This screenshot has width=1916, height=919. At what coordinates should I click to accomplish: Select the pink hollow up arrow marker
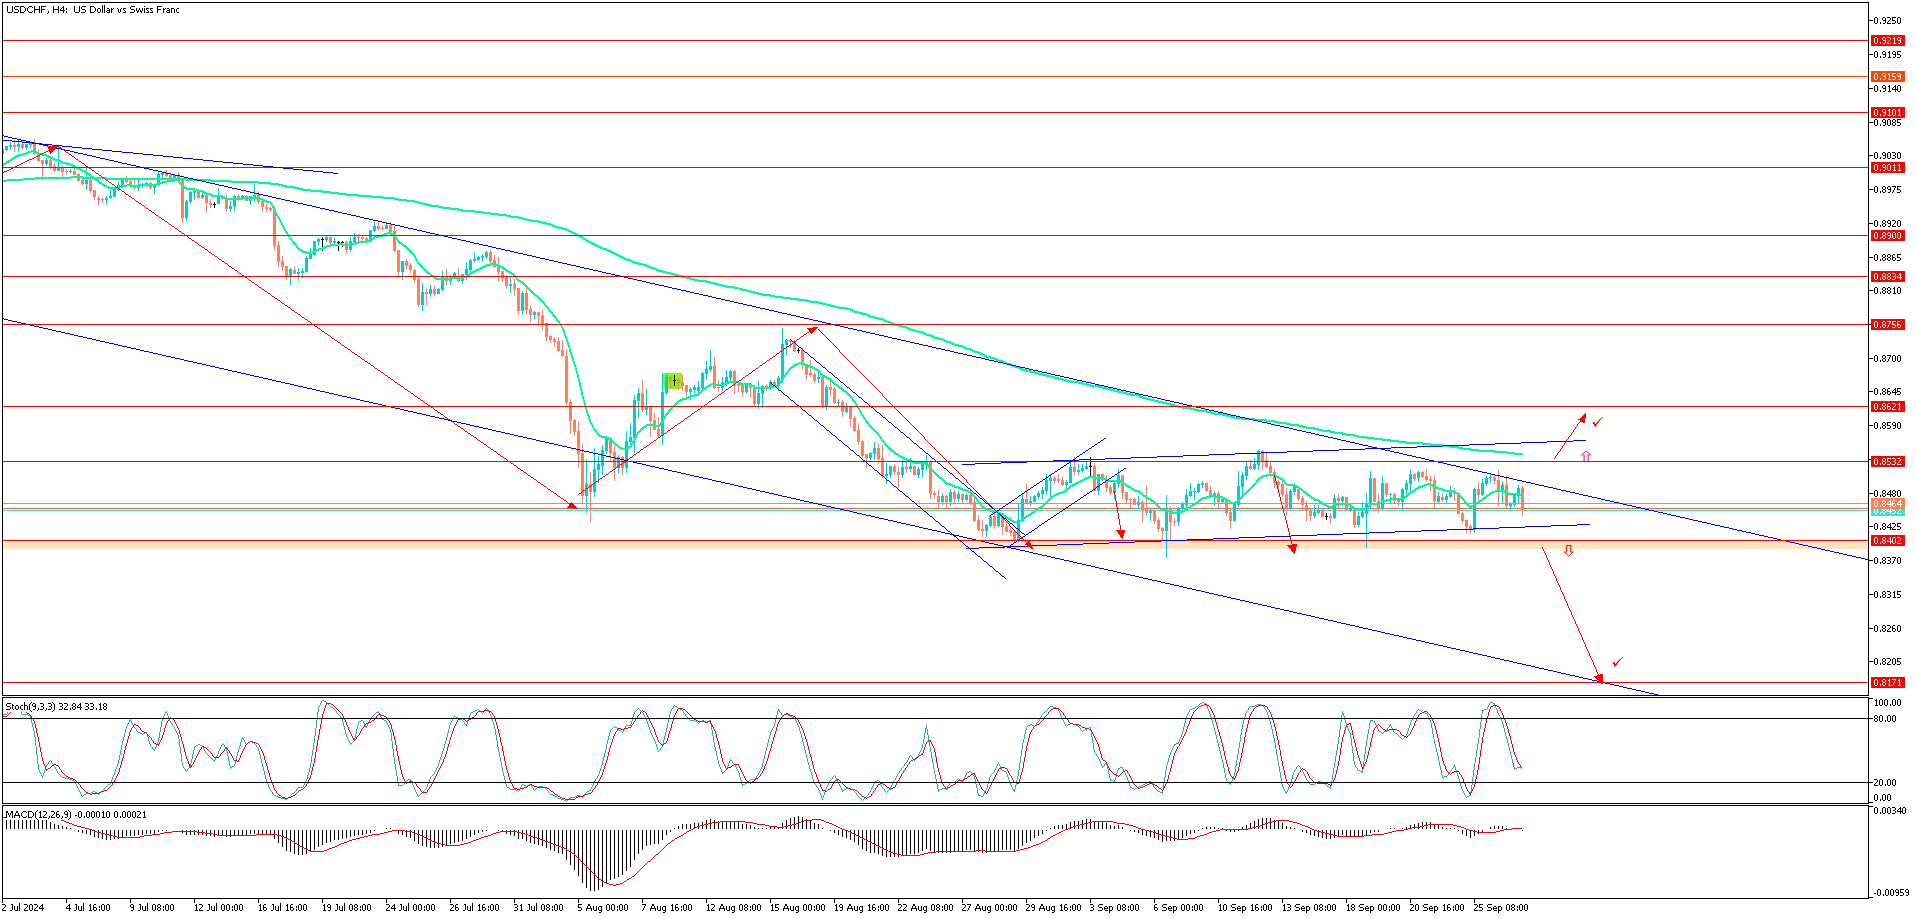pyautogui.click(x=1586, y=456)
